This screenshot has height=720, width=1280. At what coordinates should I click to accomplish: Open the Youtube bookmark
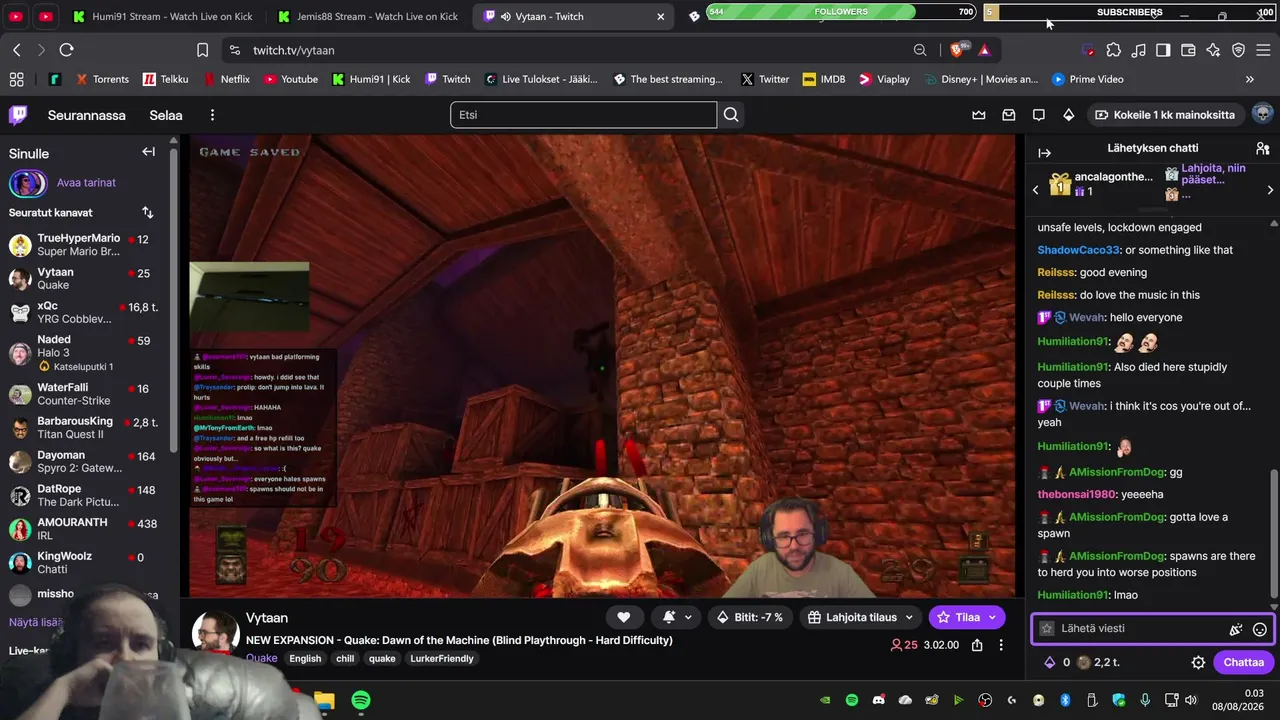click(x=290, y=79)
